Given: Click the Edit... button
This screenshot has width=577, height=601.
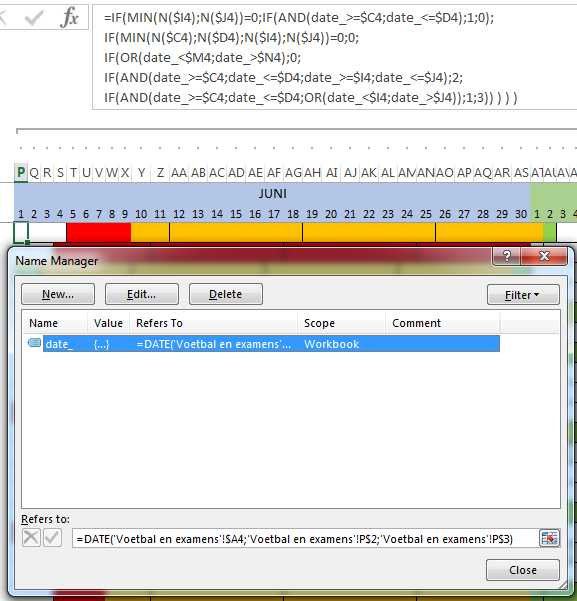Looking at the screenshot, I should (141, 294).
